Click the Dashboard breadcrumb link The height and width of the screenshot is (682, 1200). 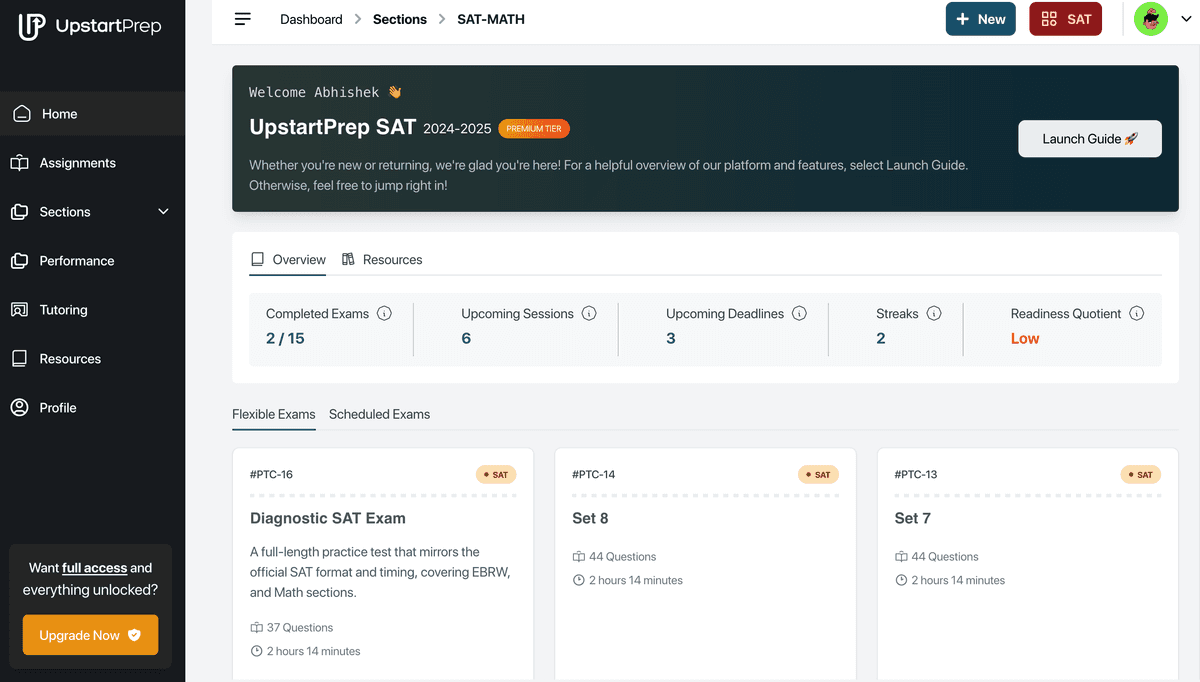(x=311, y=19)
